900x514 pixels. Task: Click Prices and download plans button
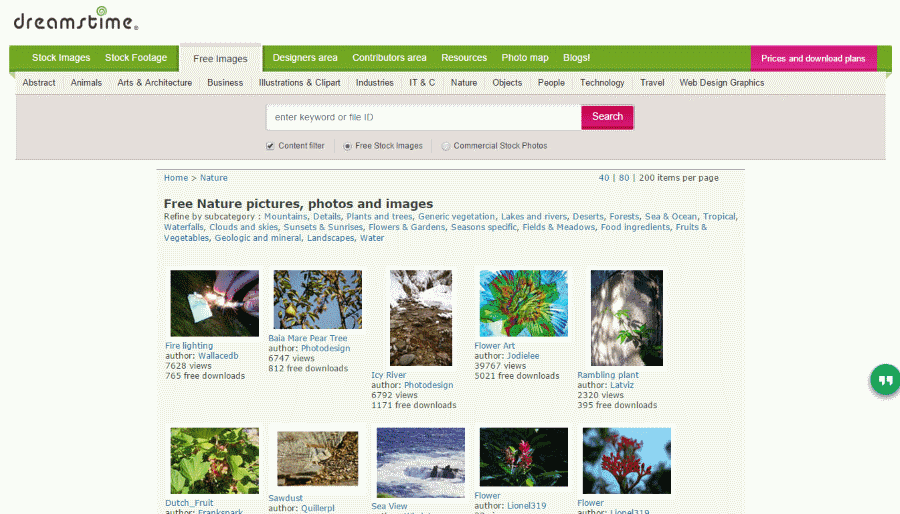coord(813,59)
